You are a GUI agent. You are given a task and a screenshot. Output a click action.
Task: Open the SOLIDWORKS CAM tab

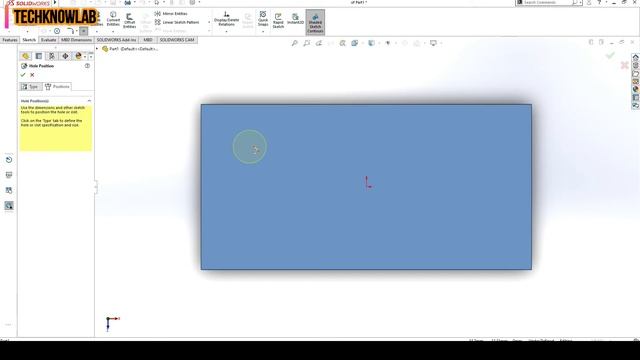pyautogui.click(x=177, y=40)
